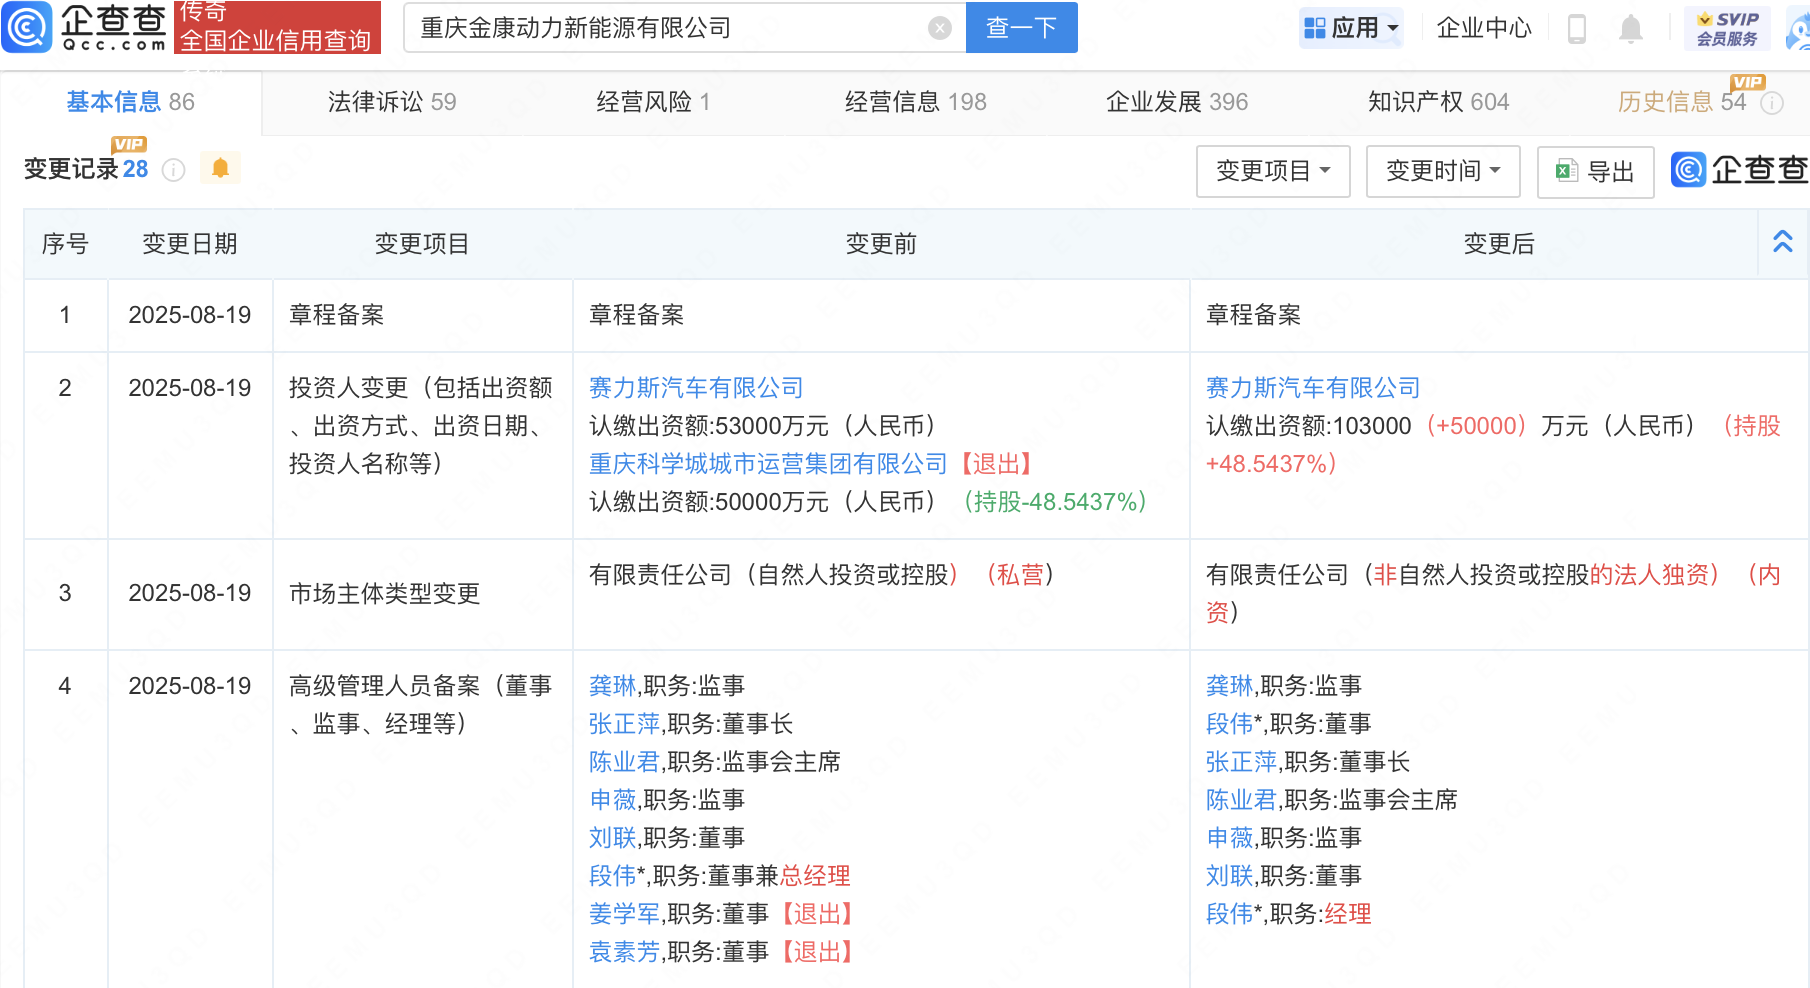Open 龚琳 profile in 变更前 column
The image size is (1810, 988).
tap(612, 686)
